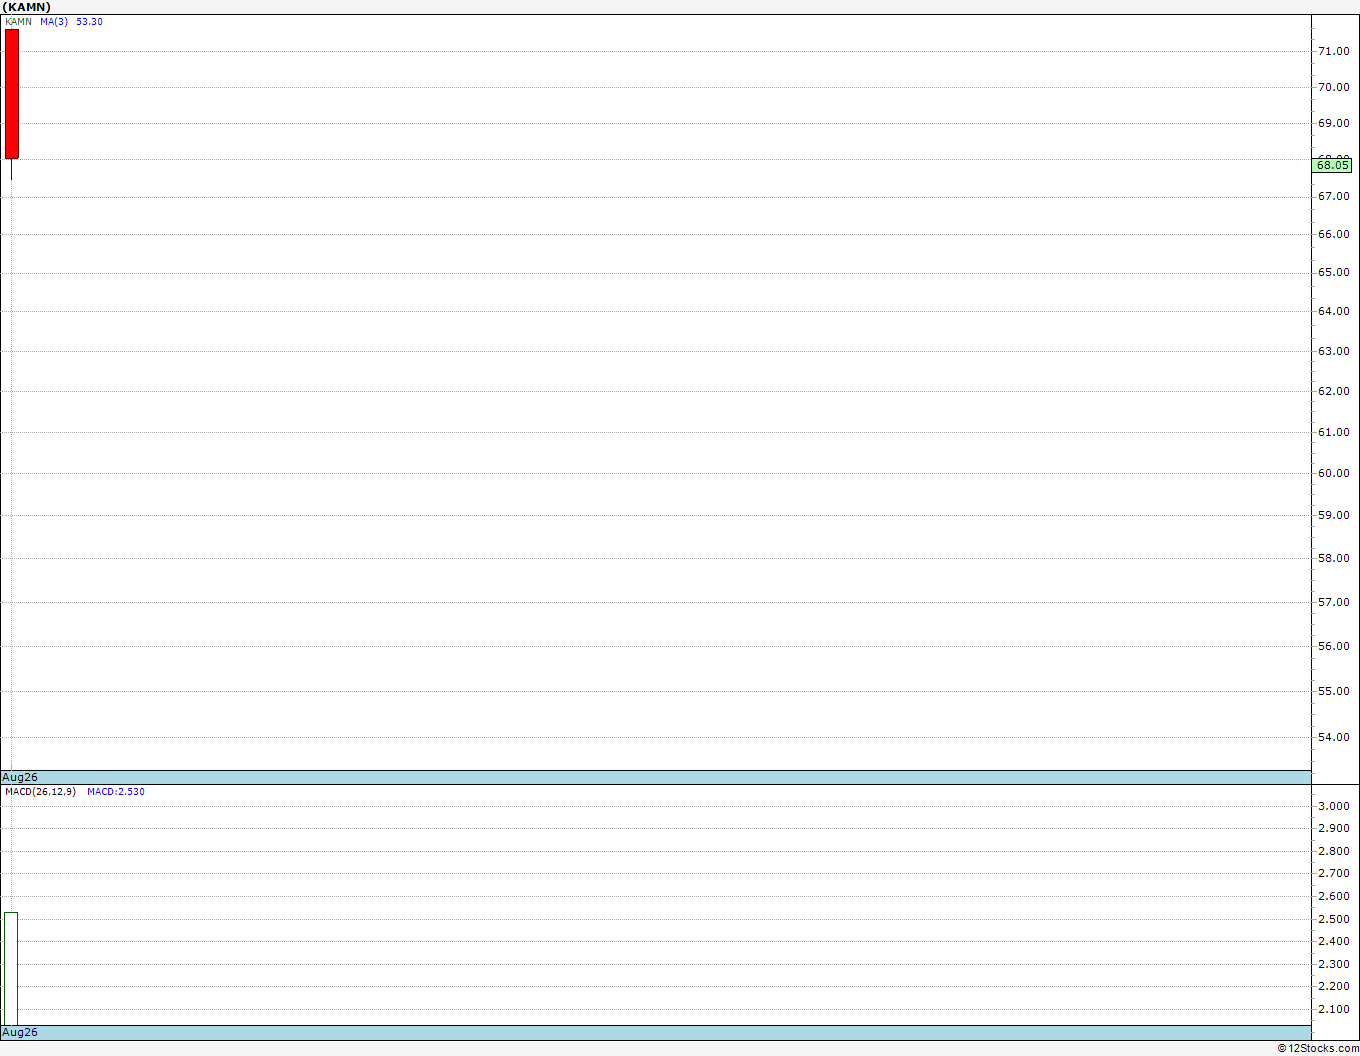Image resolution: width=1360 pixels, height=1056 pixels.
Task: Click the MACD:2.530 value label
Action: (x=116, y=792)
